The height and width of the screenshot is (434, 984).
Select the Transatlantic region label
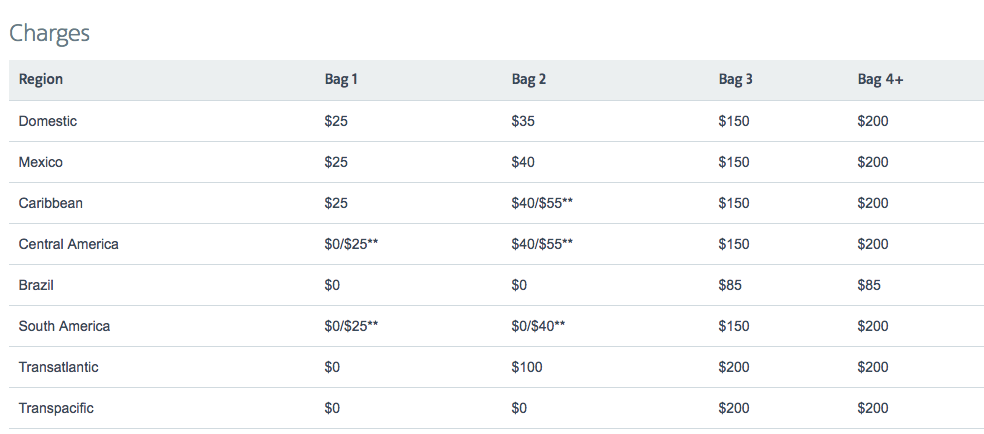(x=59, y=367)
